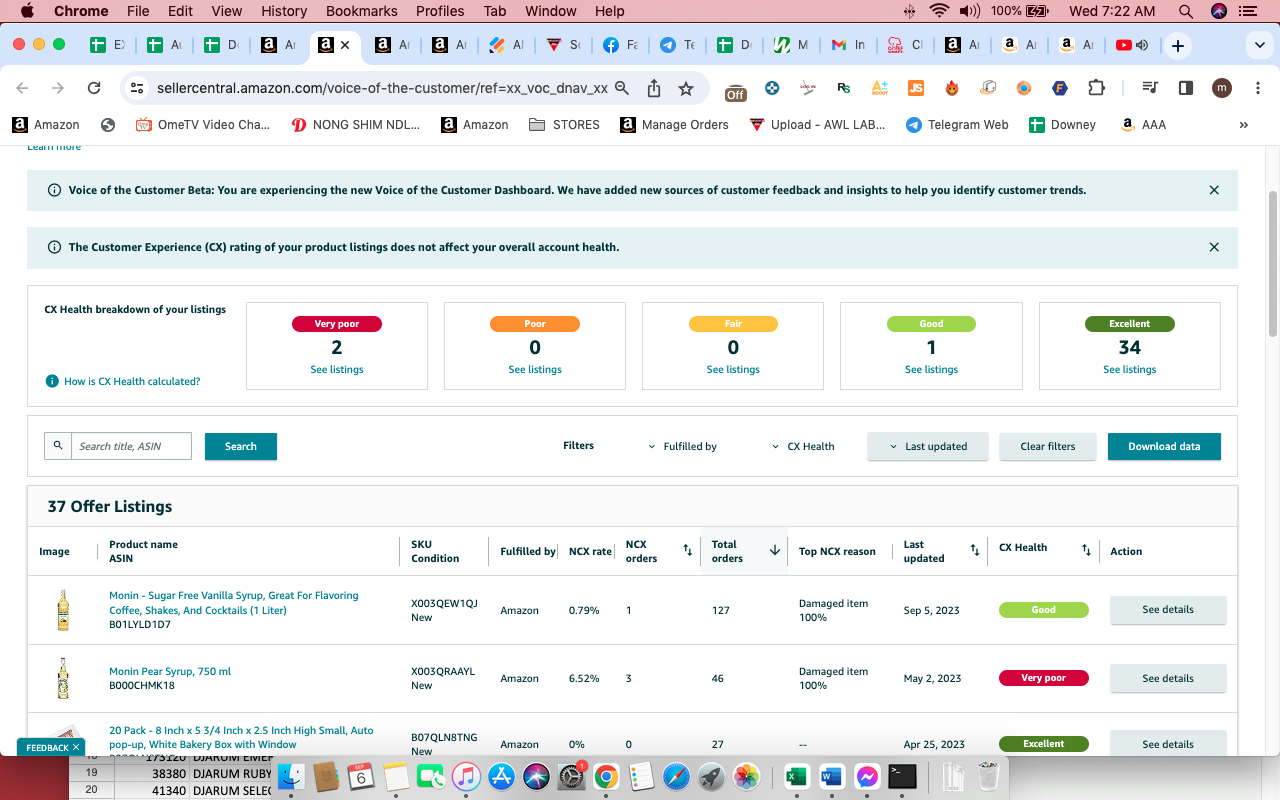Switch to Excel in the Dock
1280x800 pixels.
tap(797, 776)
